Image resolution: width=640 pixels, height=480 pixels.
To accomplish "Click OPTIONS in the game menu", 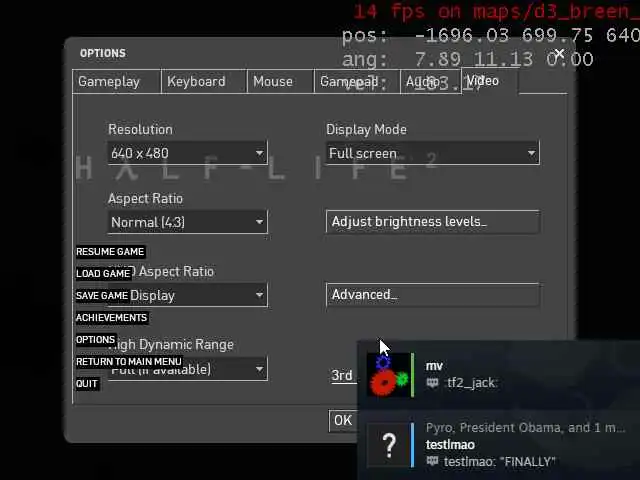I will (x=96, y=340).
